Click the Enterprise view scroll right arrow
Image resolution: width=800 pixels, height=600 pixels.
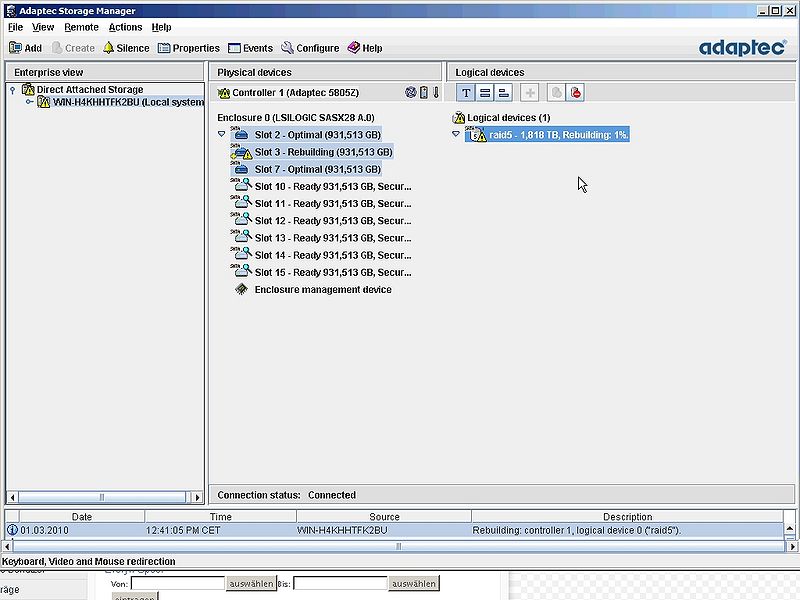[197, 497]
